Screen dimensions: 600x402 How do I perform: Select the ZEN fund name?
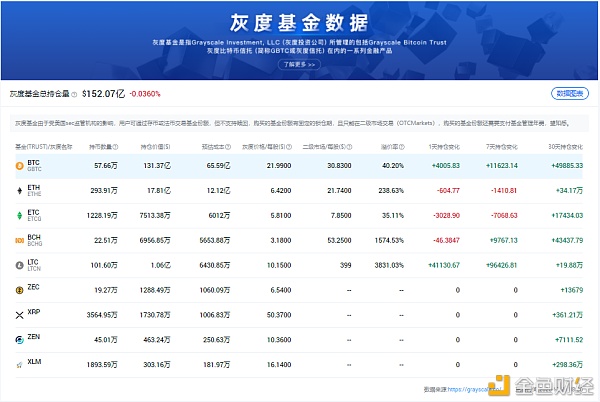(34, 337)
